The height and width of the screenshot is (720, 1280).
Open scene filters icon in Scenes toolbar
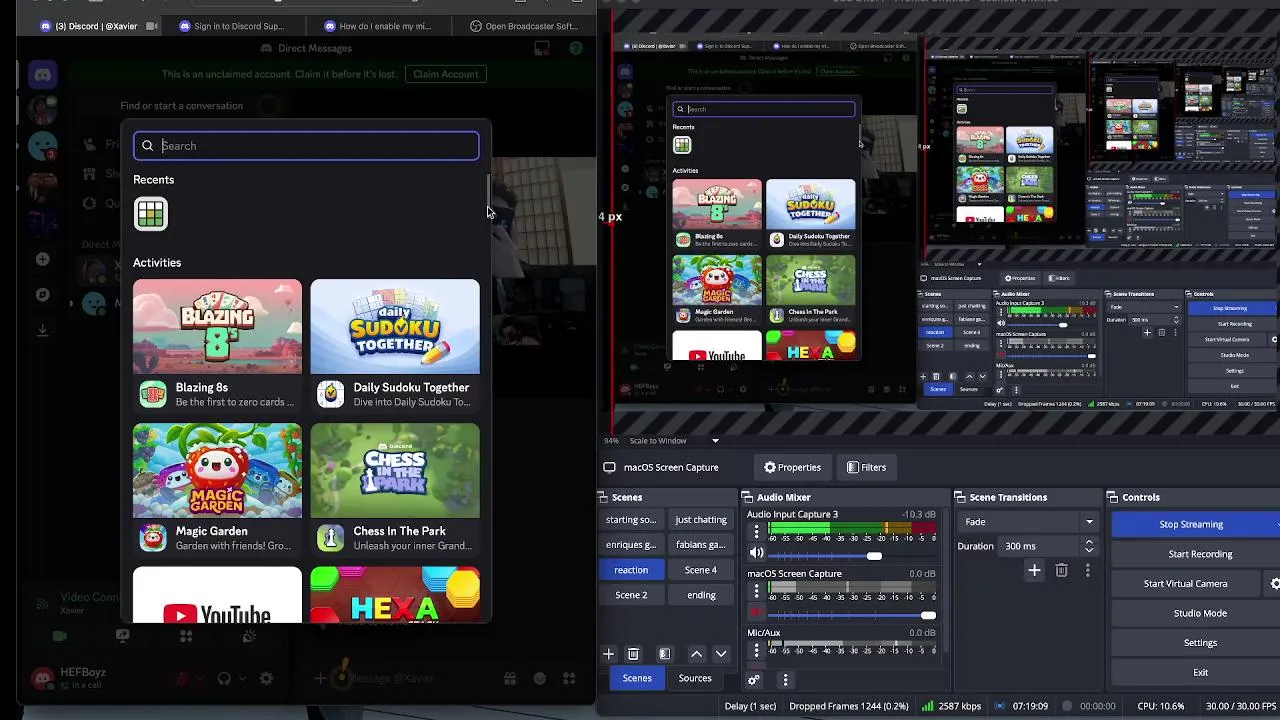tap(665, 654)
